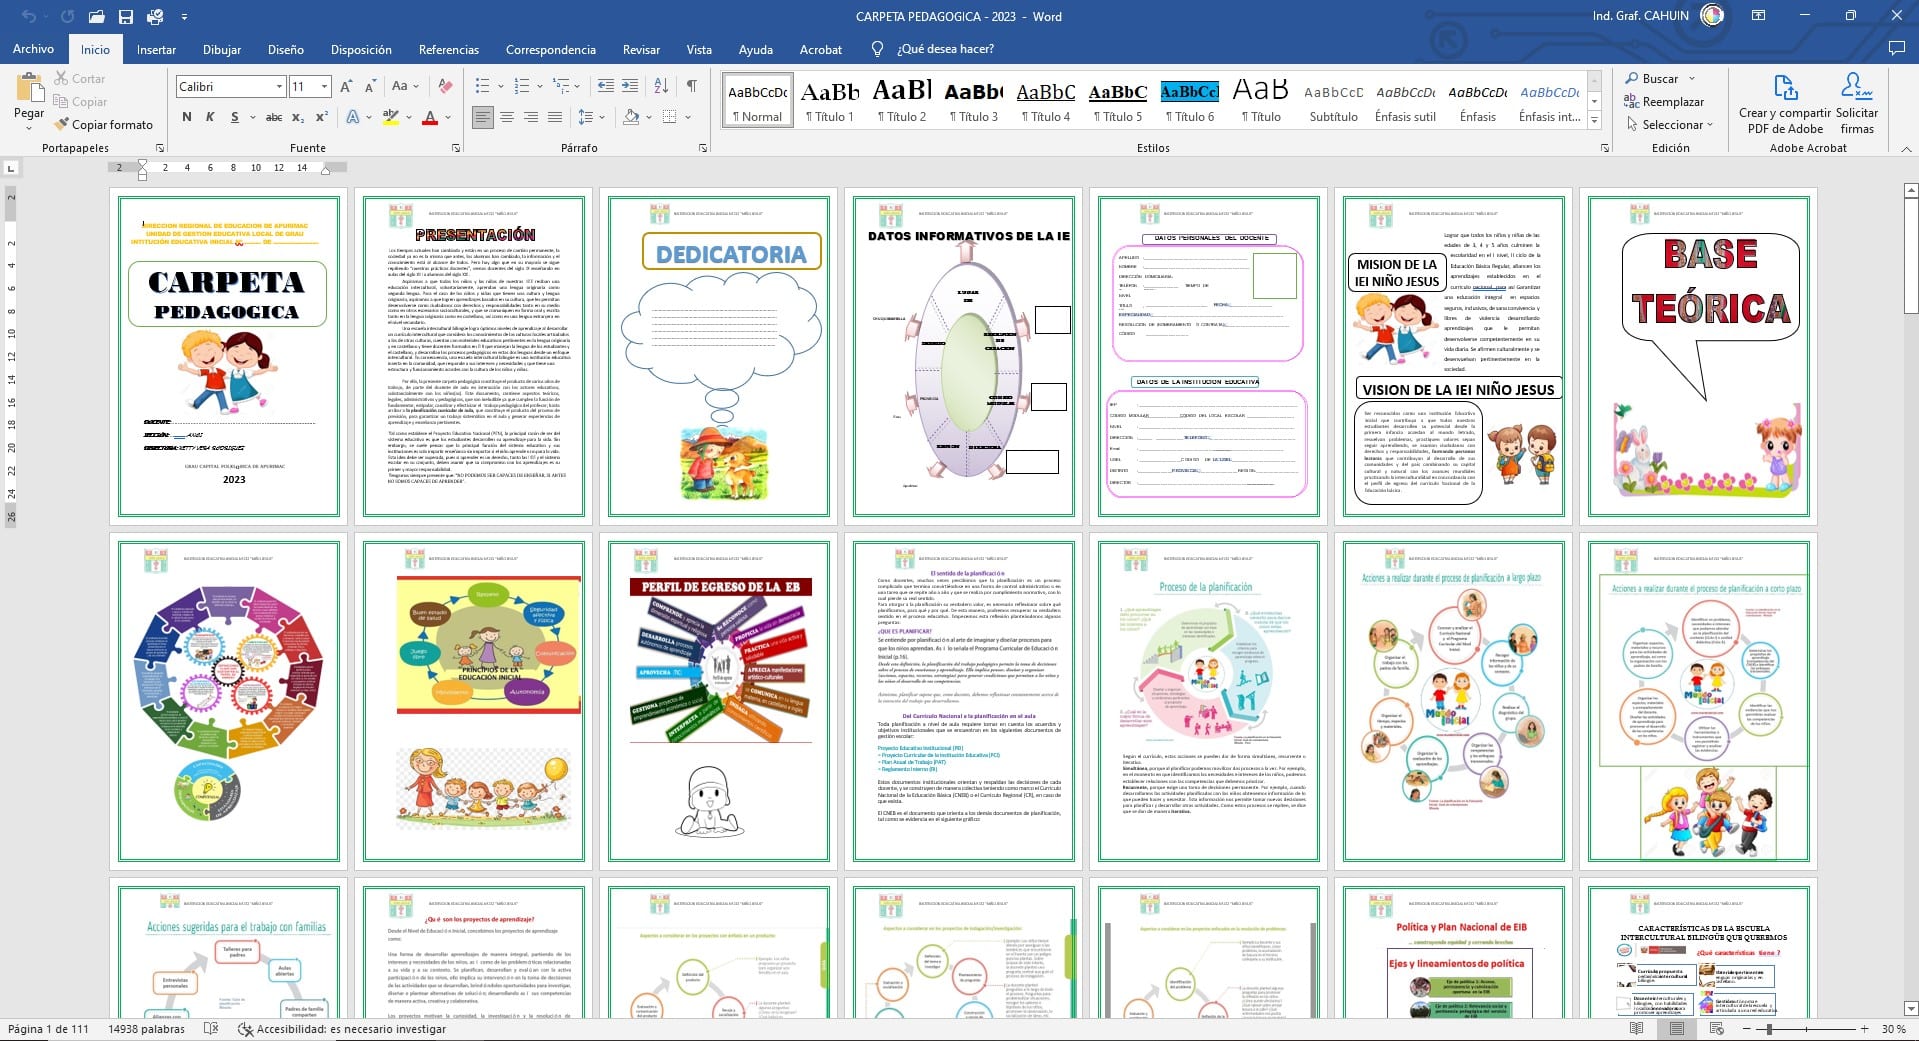
Task: Switch to the Referencias tab
Action: point(449,49)
